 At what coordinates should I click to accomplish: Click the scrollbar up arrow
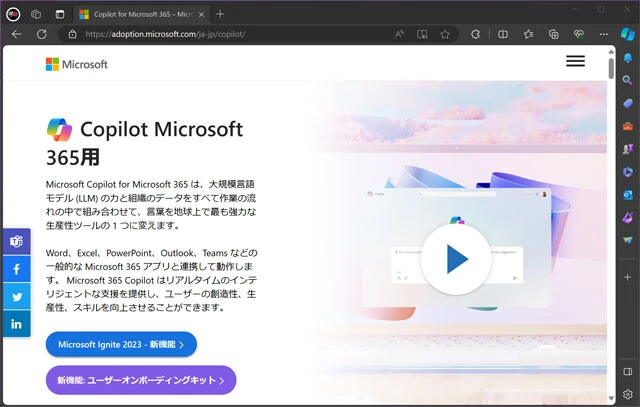(x=611, y=52)
